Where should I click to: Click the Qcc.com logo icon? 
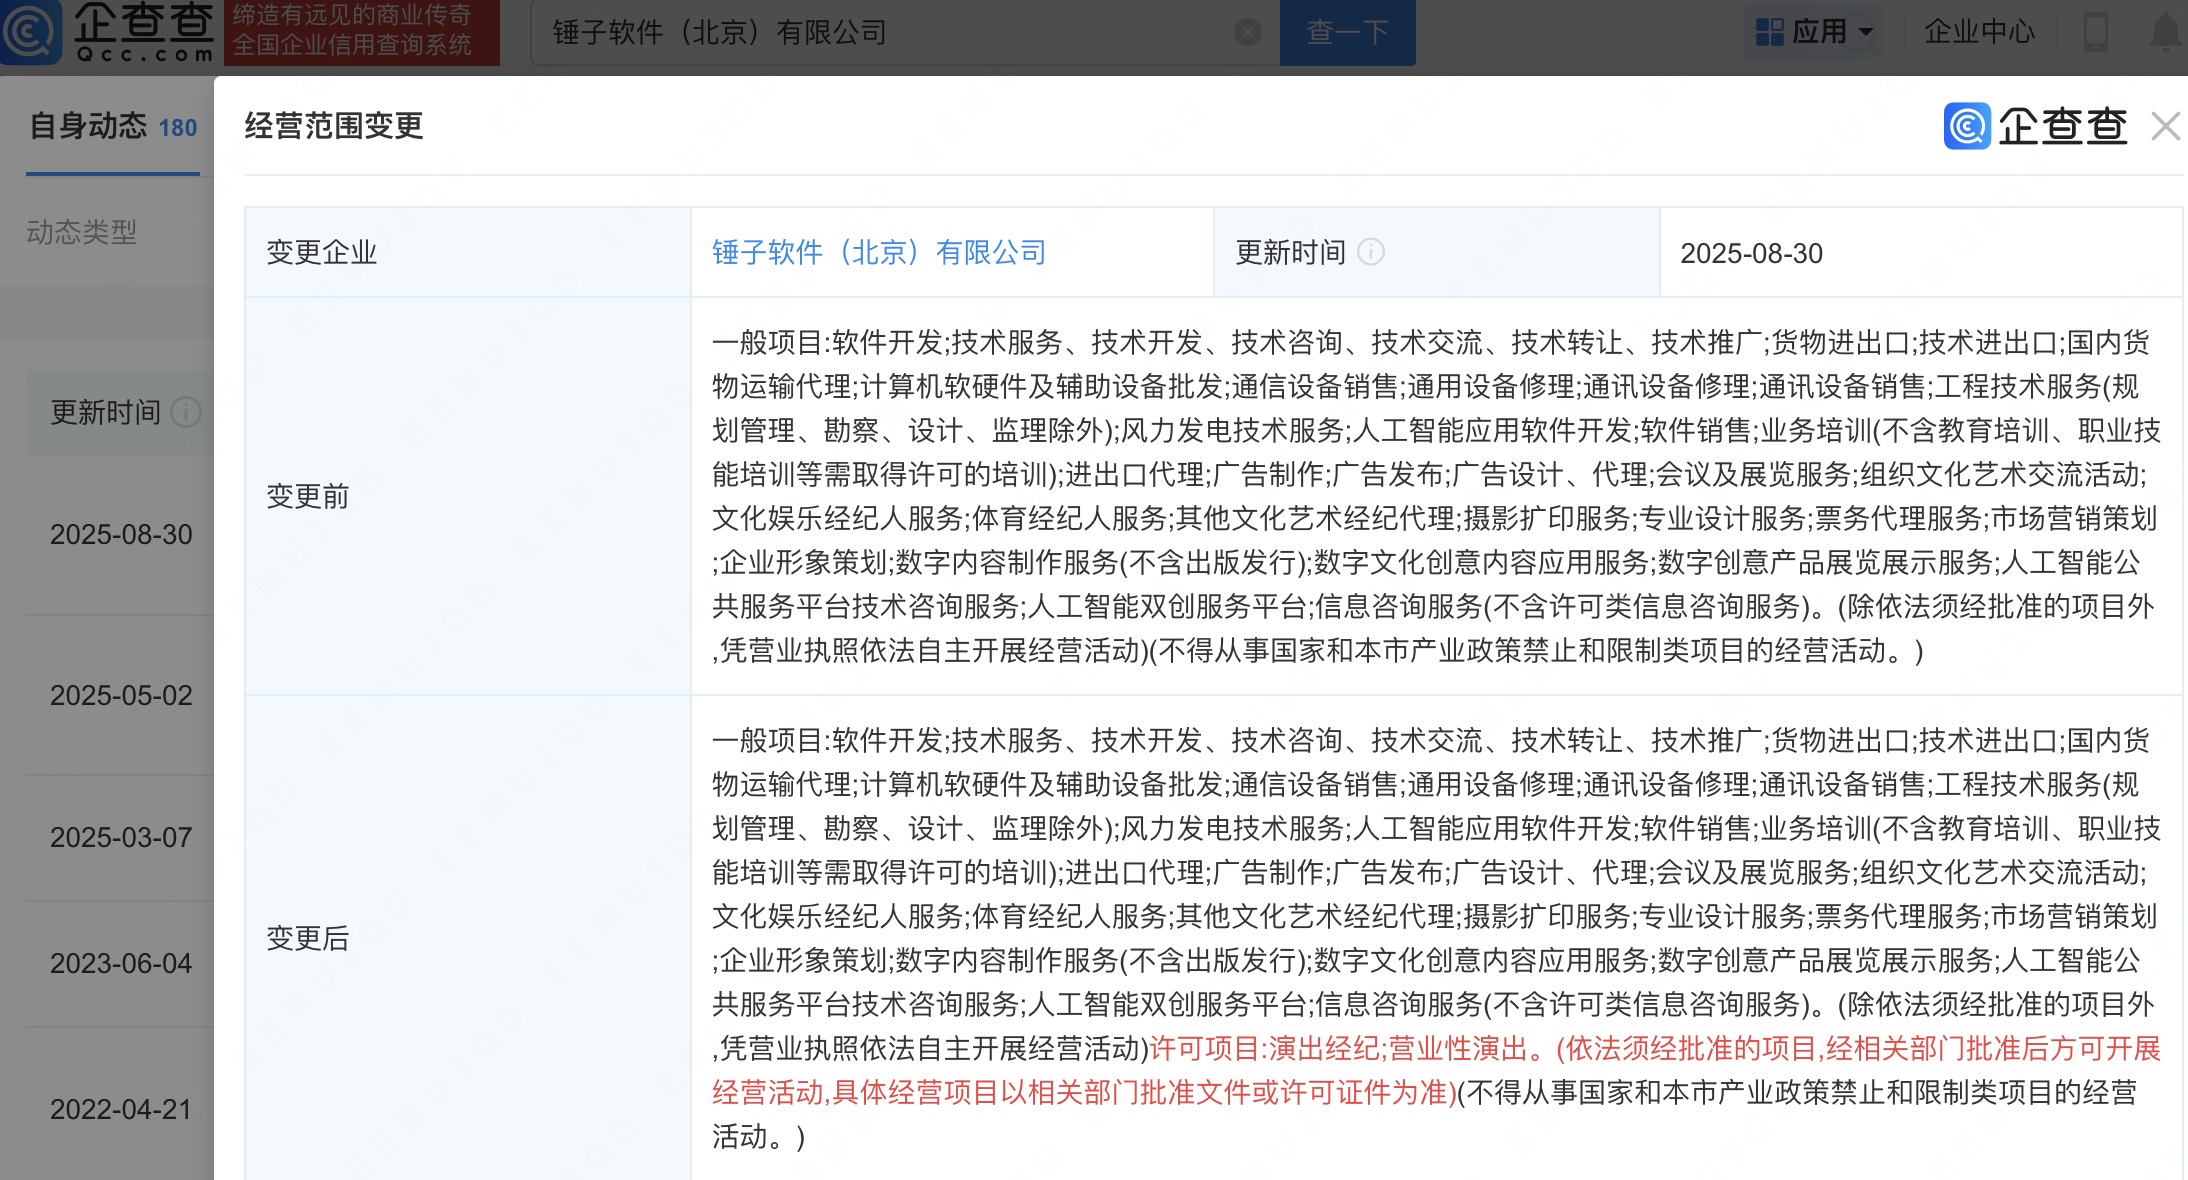(x=32, y=32)
